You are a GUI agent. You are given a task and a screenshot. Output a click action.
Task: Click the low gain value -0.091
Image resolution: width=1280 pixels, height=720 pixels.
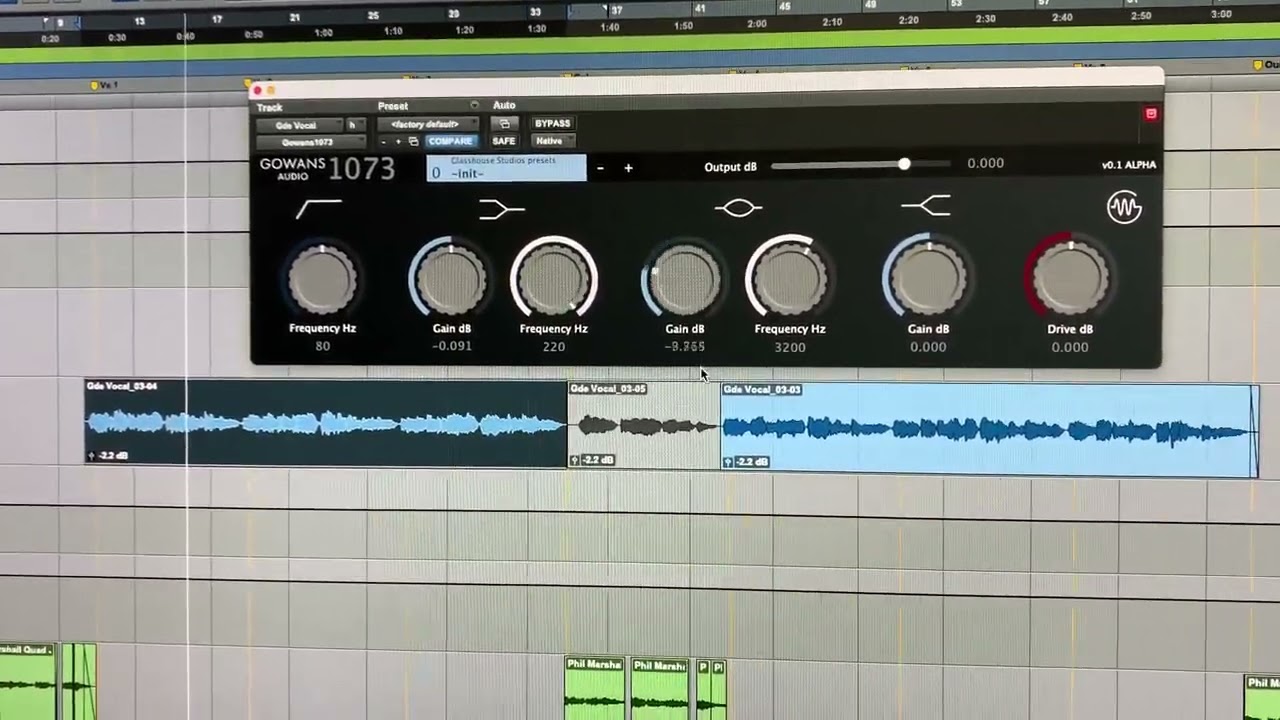tap(452, 346)
